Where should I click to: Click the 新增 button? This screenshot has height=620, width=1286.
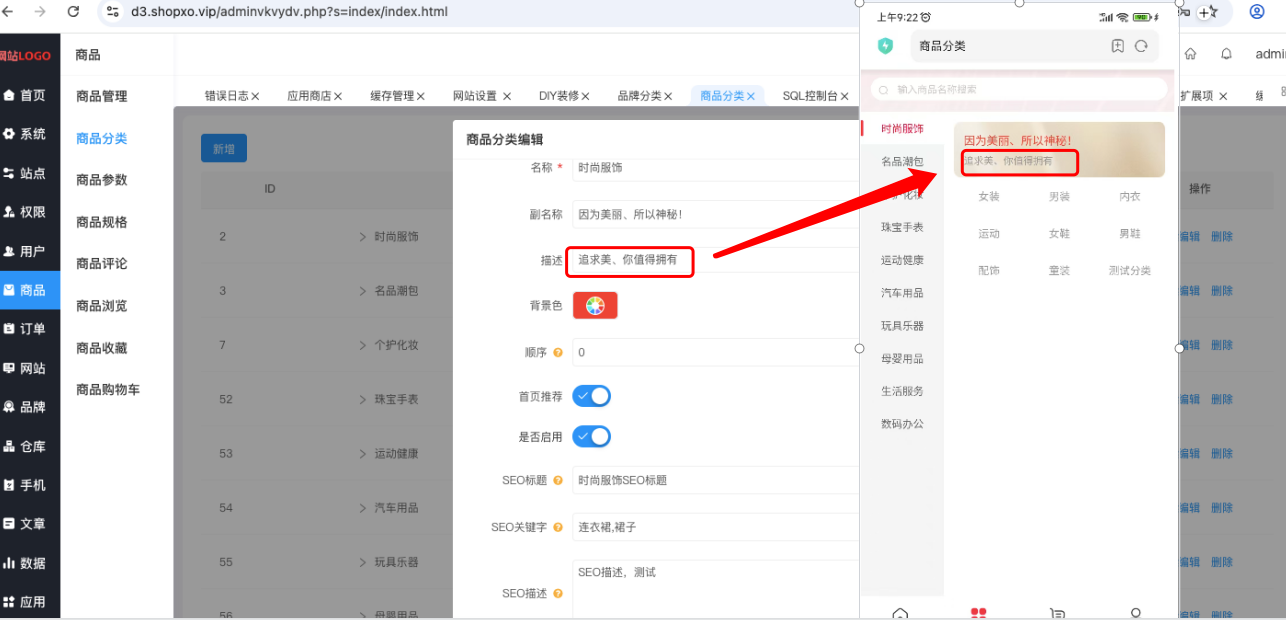tap(224, 148)
